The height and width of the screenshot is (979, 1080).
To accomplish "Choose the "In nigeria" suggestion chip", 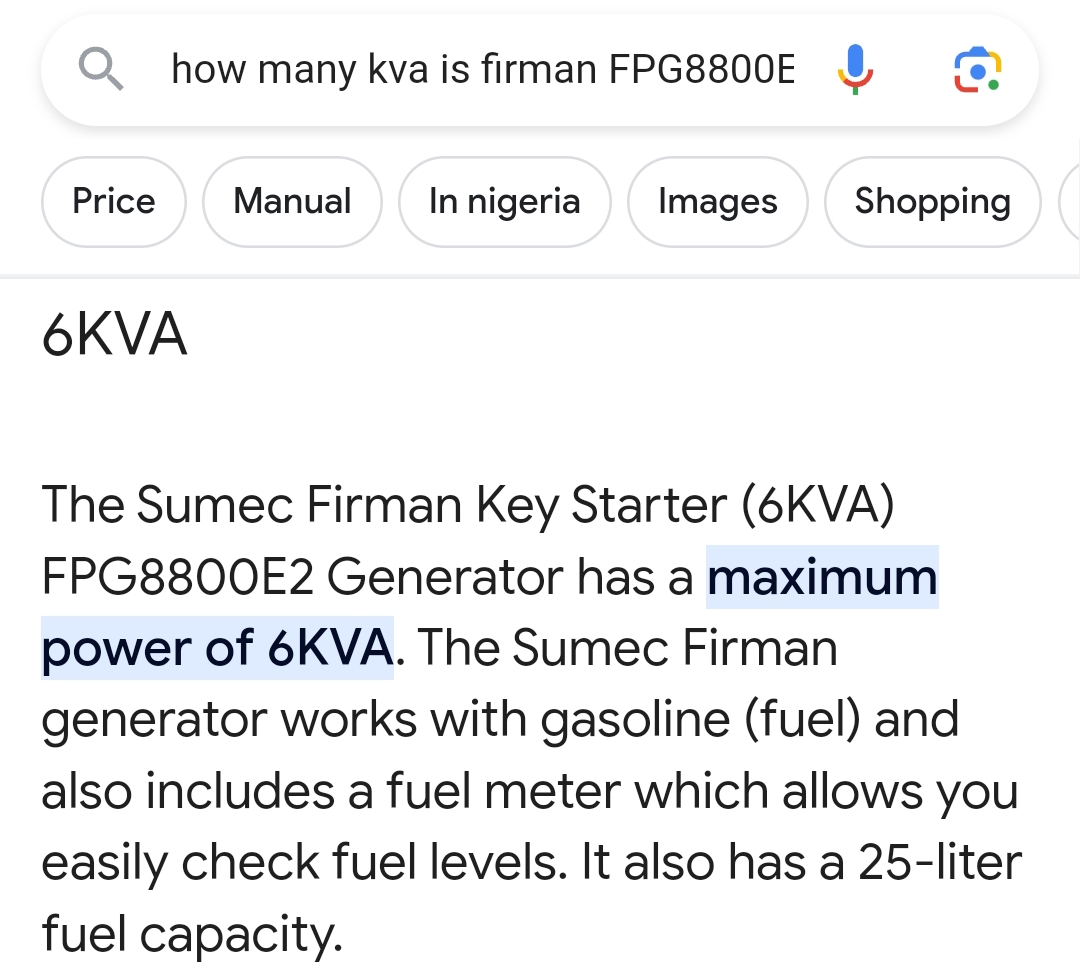I will (504, 202).
